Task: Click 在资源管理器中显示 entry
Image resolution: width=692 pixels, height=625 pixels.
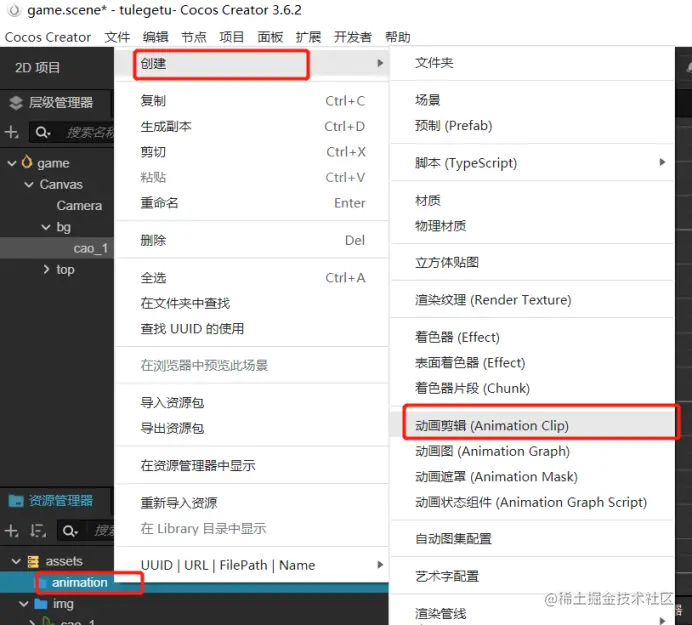Action: click(x=252, y=466)
